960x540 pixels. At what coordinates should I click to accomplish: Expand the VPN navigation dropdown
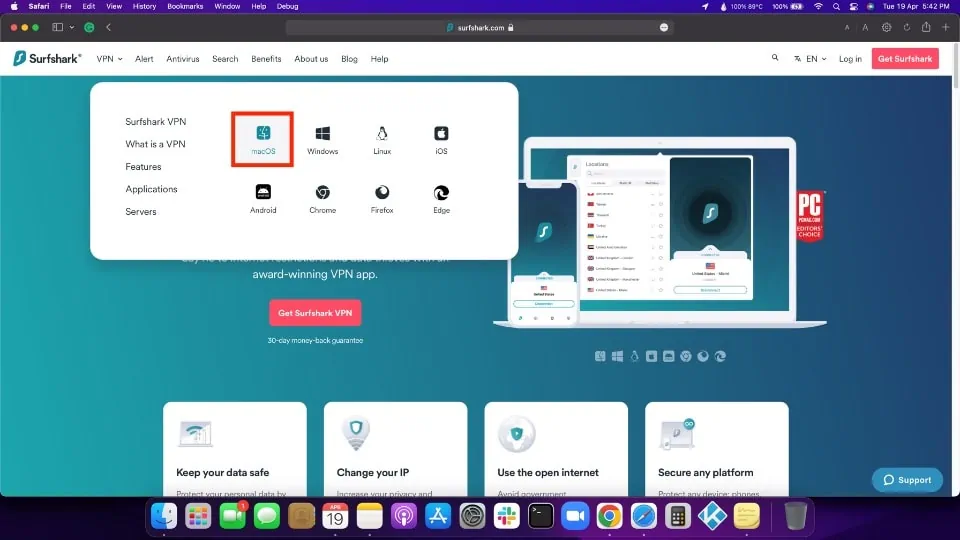click(110, 59)
